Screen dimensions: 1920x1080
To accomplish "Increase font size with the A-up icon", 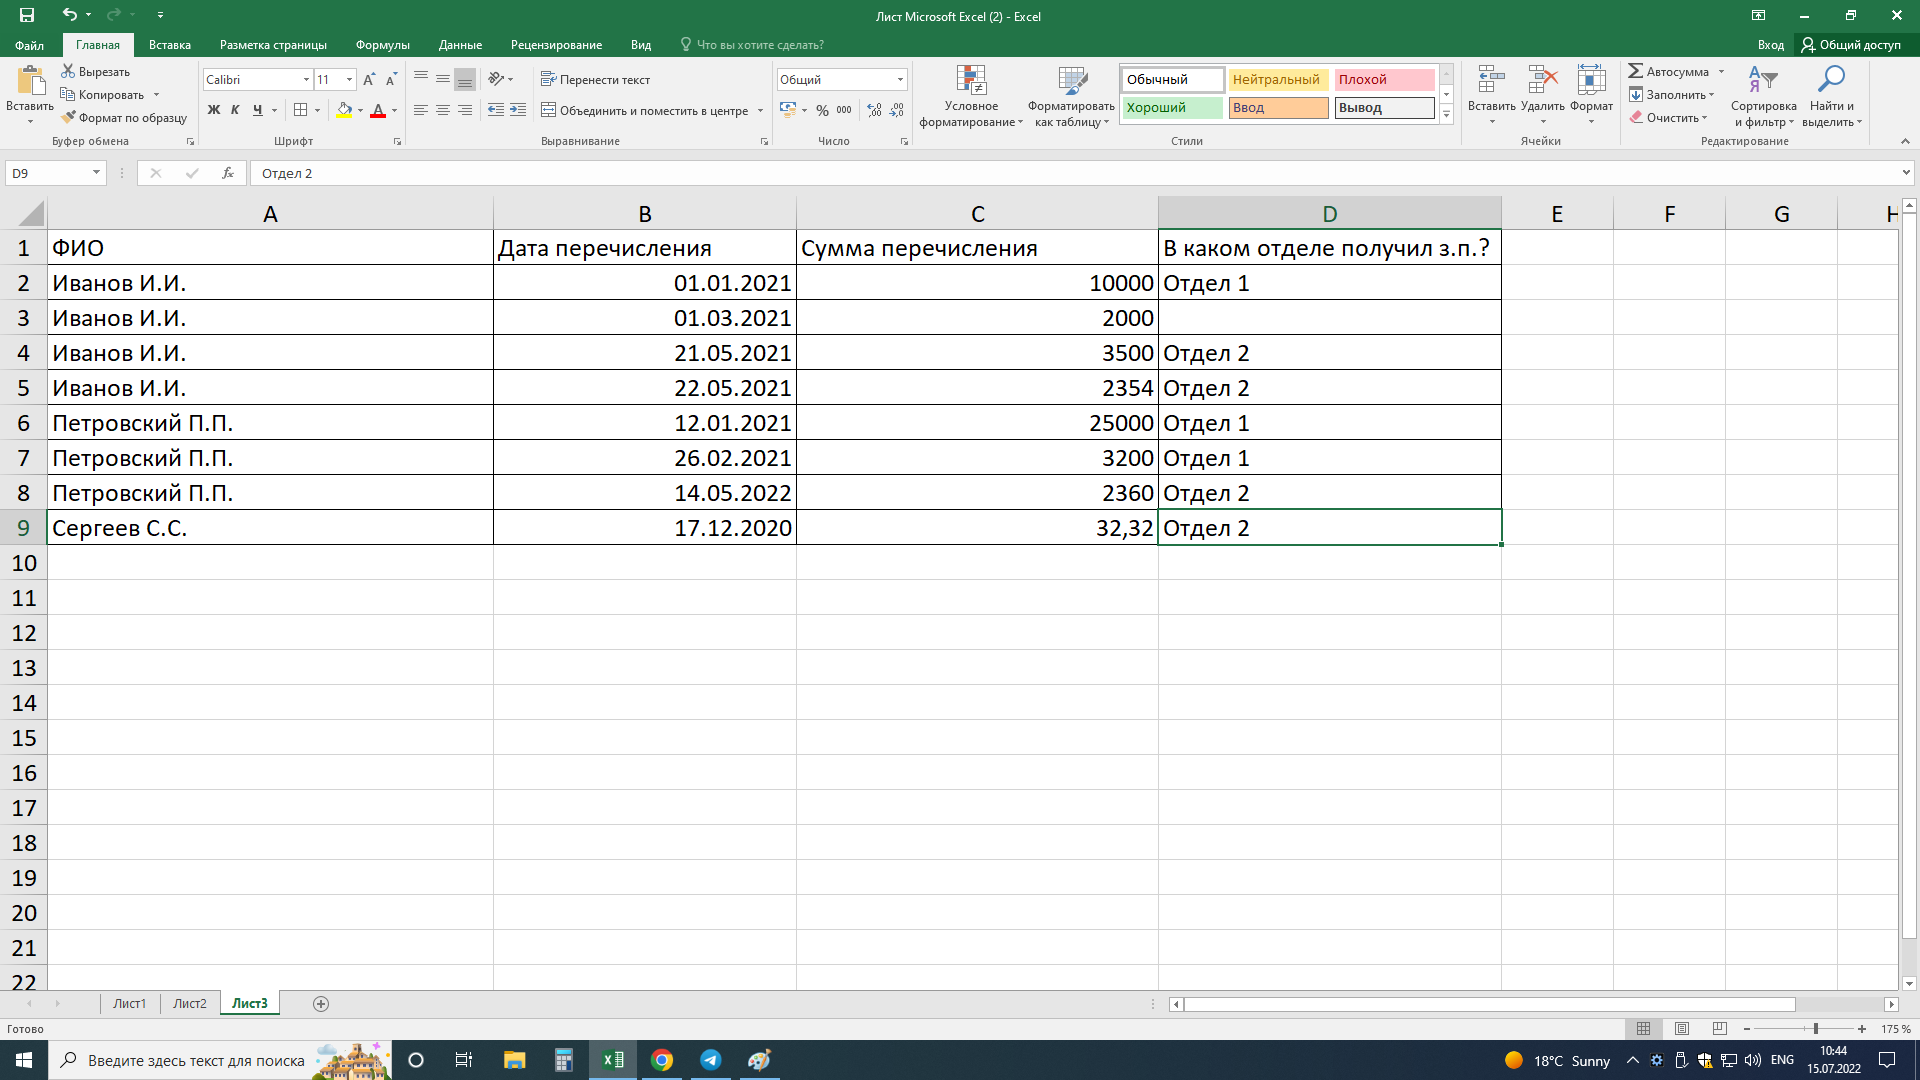I will click(x=369, y=79).
